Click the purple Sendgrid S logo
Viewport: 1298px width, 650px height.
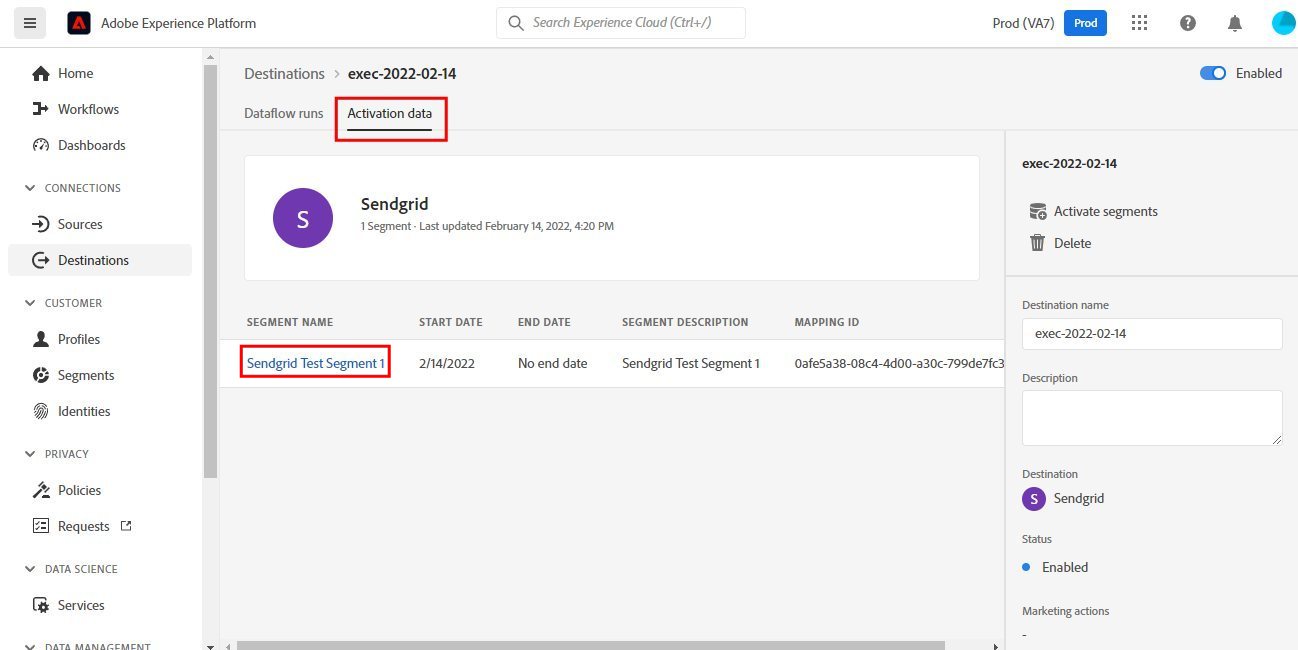(303, 218)
